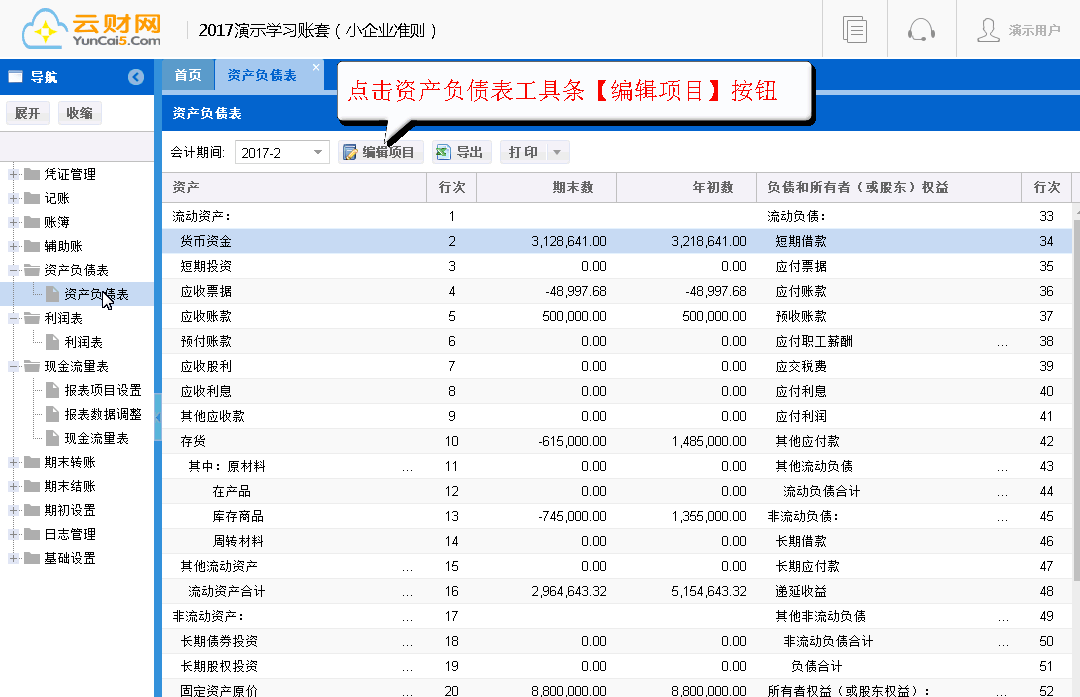Collapse the 现金流量表 folder node
This screenshot has width=1080, height=697.
coord(12,366)
